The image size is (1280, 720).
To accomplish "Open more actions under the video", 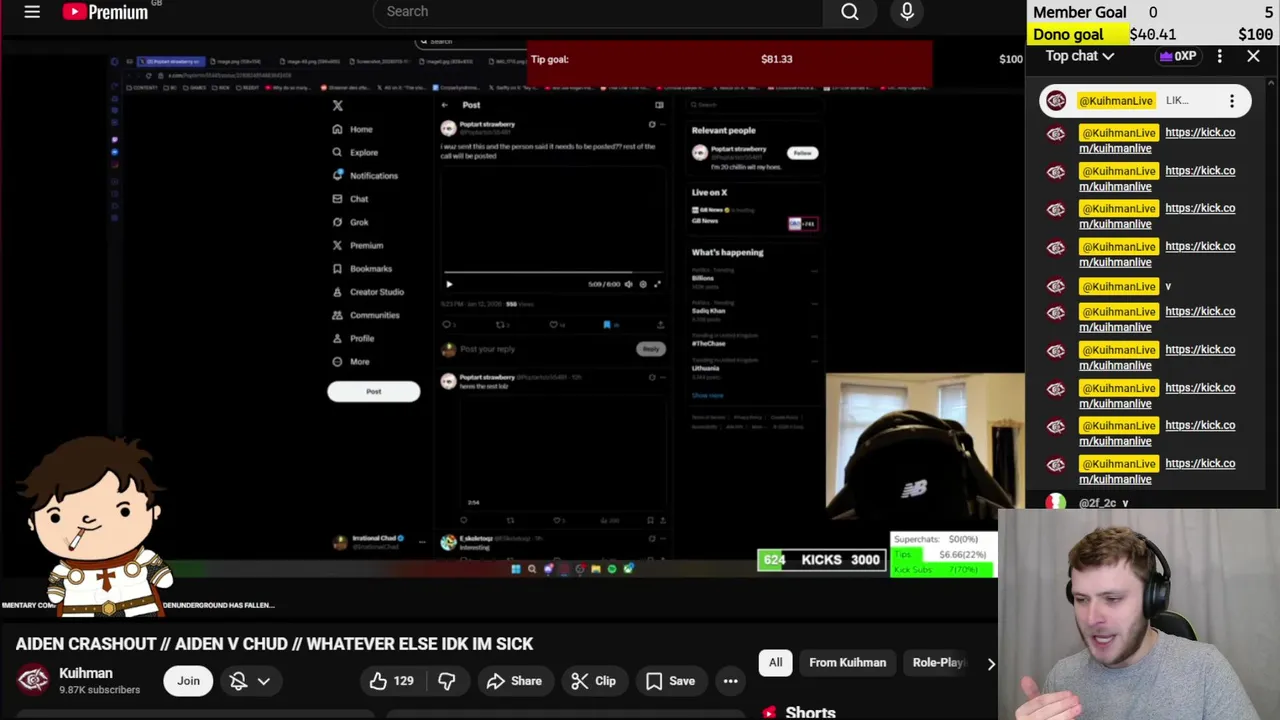I will 731,681.
